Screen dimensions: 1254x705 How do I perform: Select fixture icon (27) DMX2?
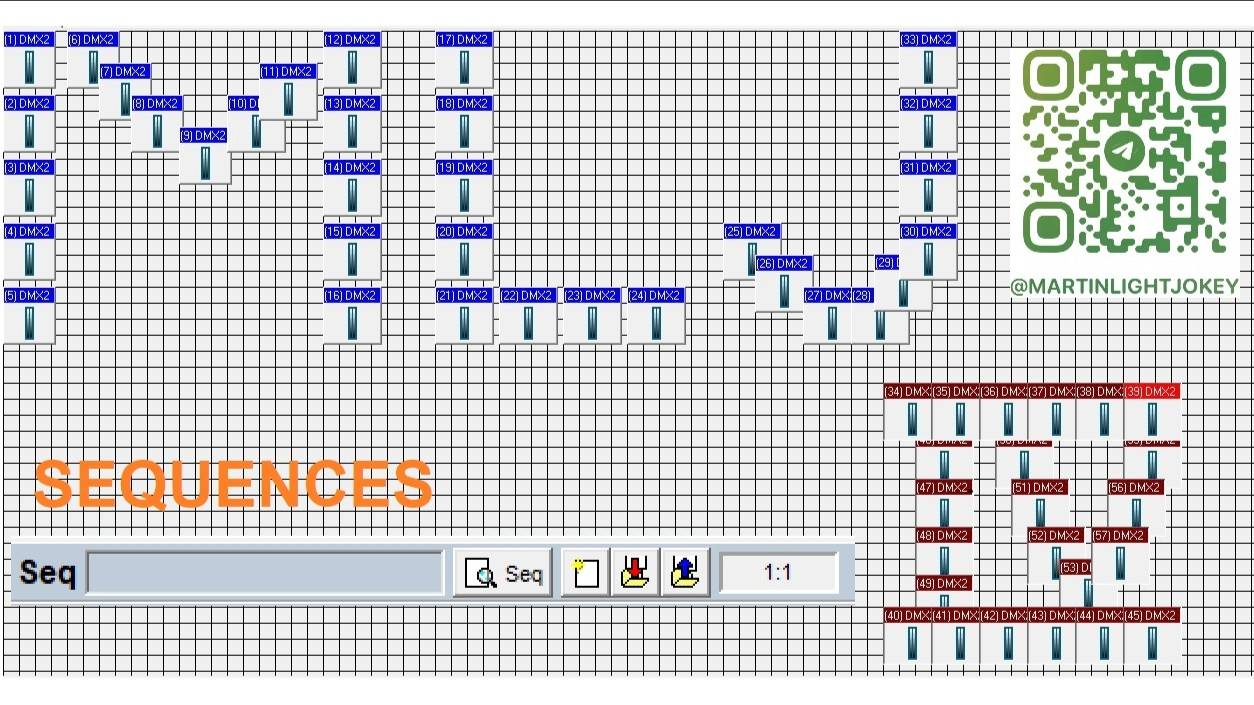[828, 316]
